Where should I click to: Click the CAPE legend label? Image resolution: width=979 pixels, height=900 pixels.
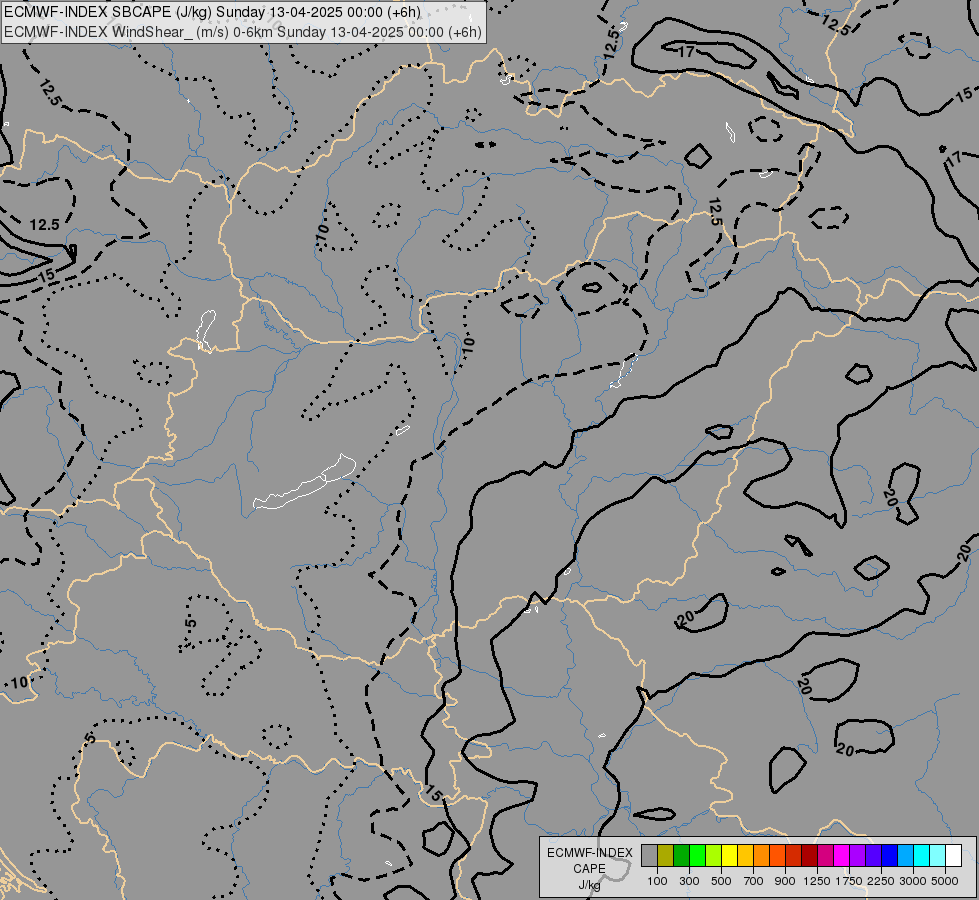(x=589, y=869)
